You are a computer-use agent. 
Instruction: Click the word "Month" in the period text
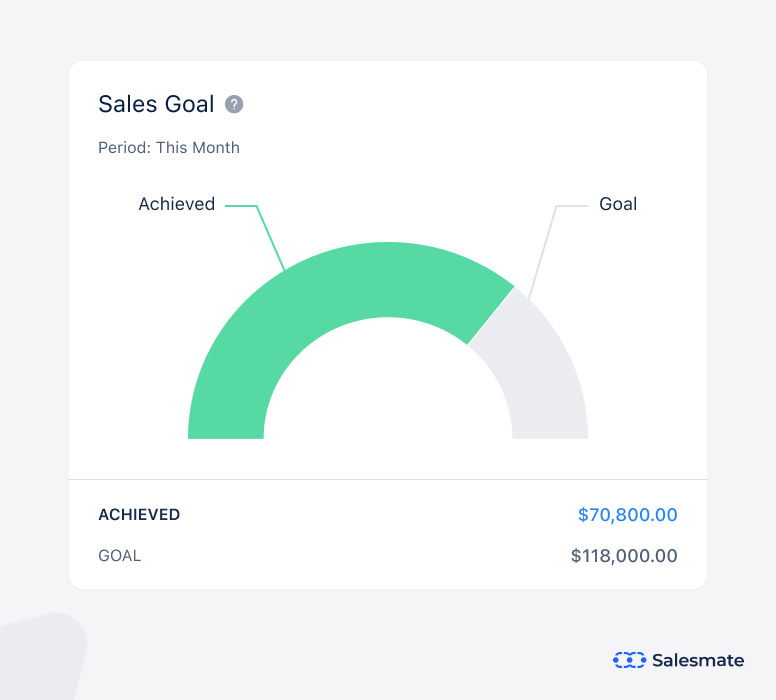[217, 147]
